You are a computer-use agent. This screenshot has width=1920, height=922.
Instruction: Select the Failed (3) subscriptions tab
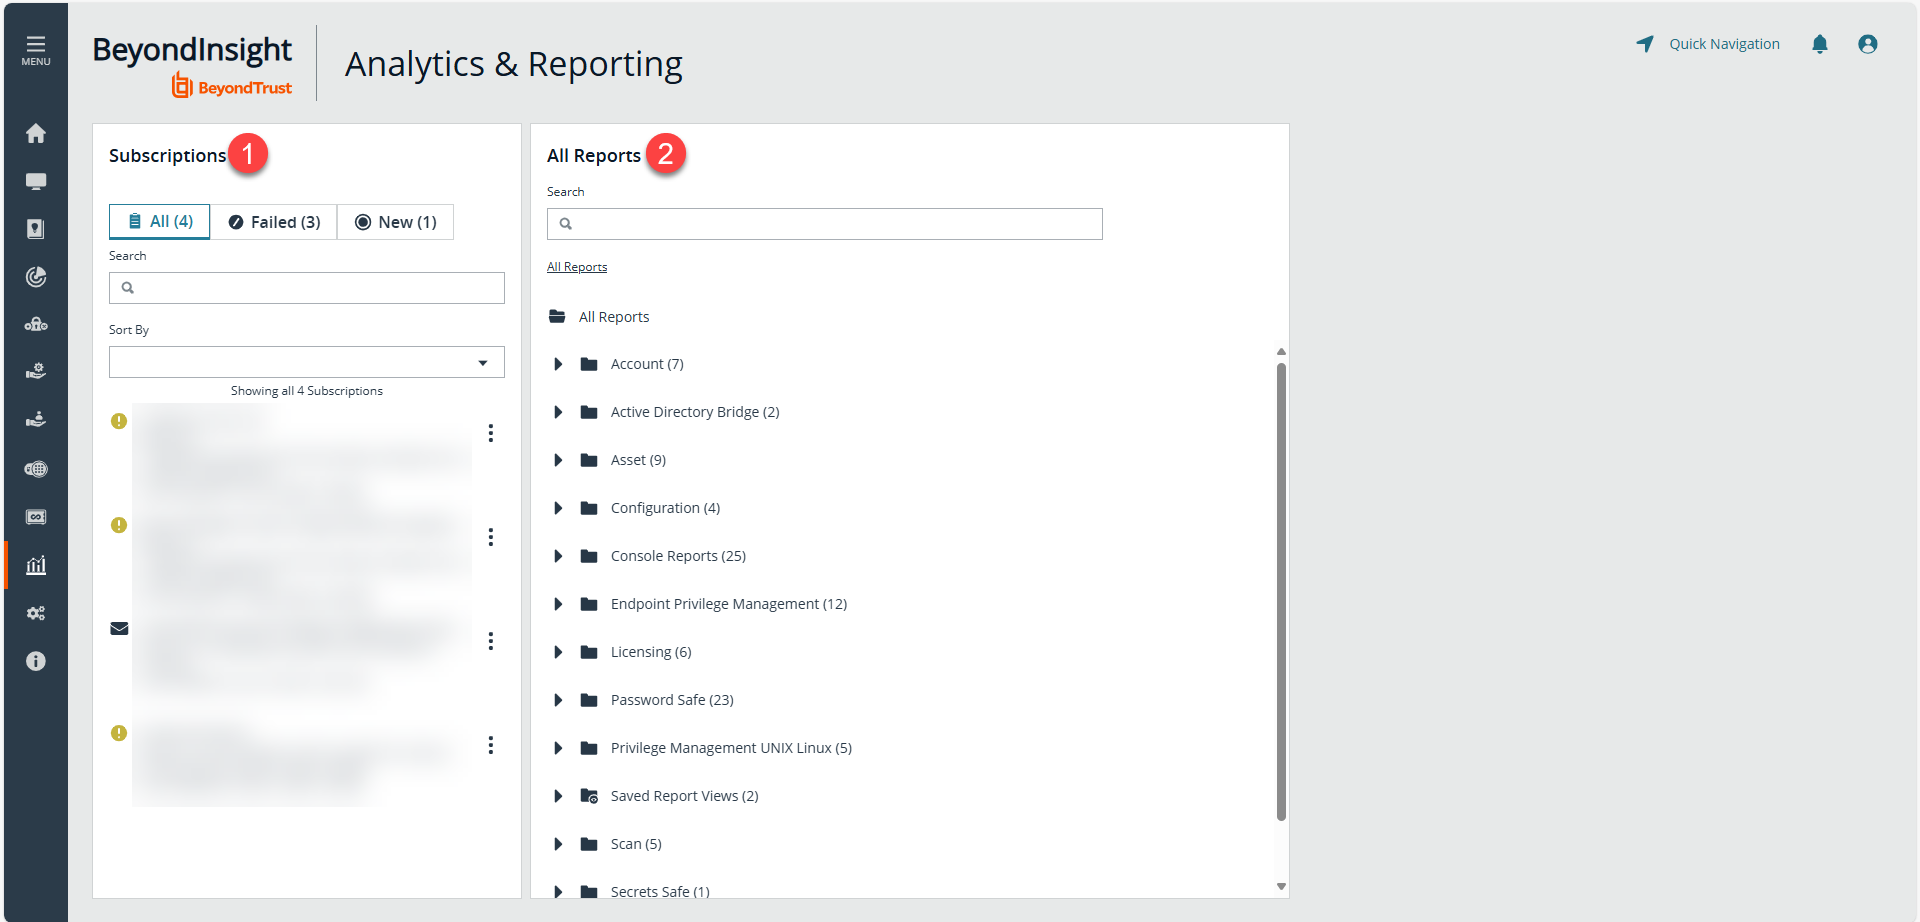[x=274, y=222]
